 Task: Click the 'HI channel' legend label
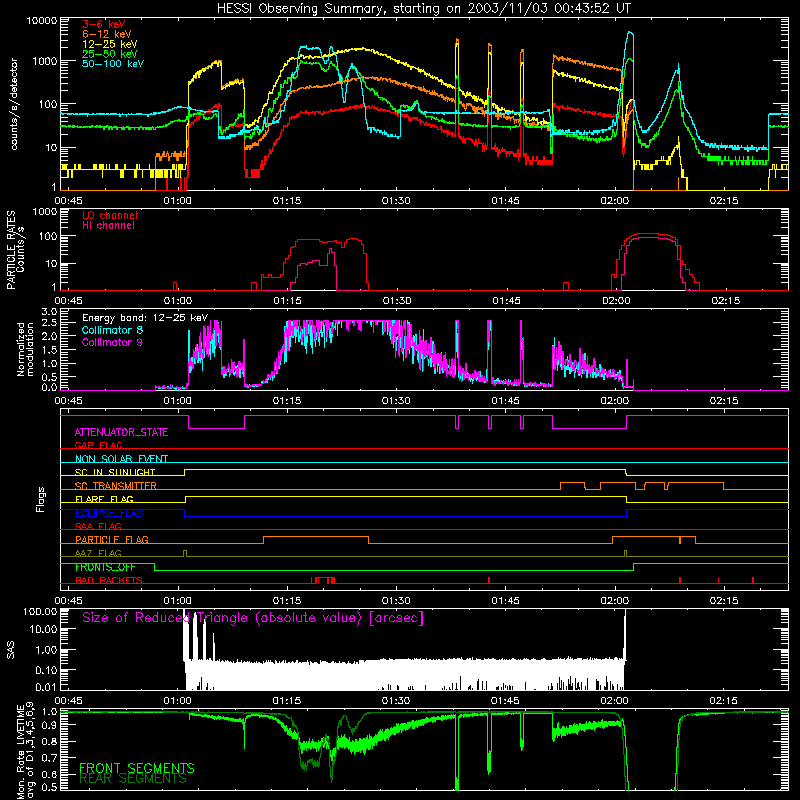[108, 226]
